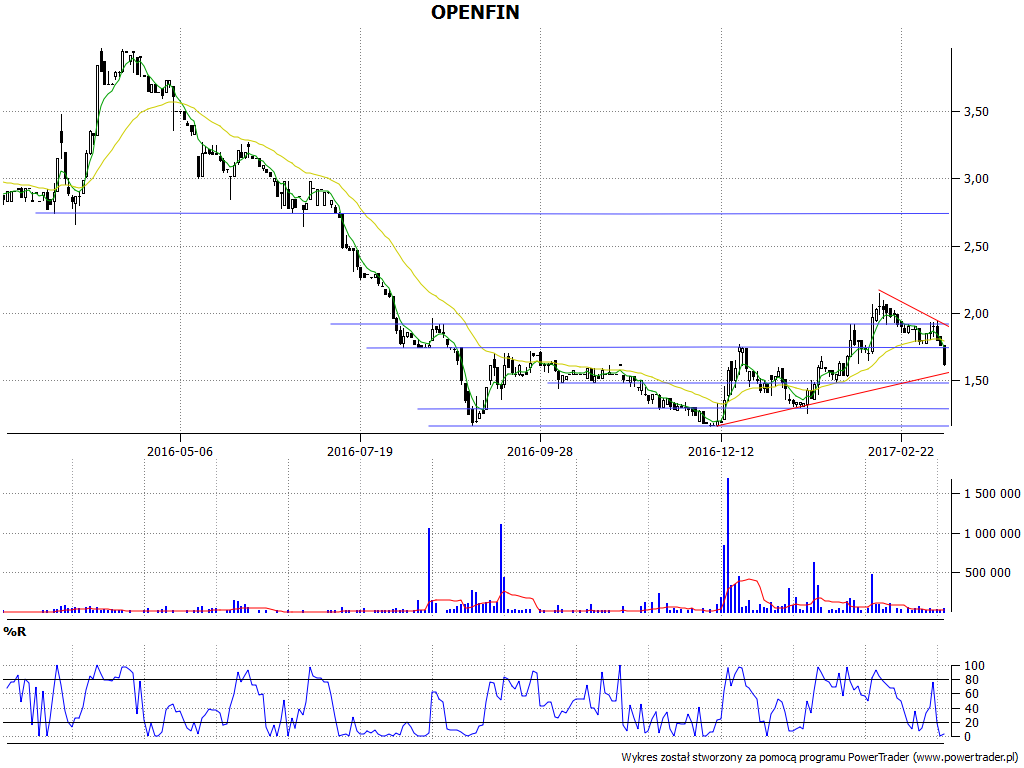Click the 1,50 price axis label
This screenshot has width=1024, height=768.
pos(976,381)
